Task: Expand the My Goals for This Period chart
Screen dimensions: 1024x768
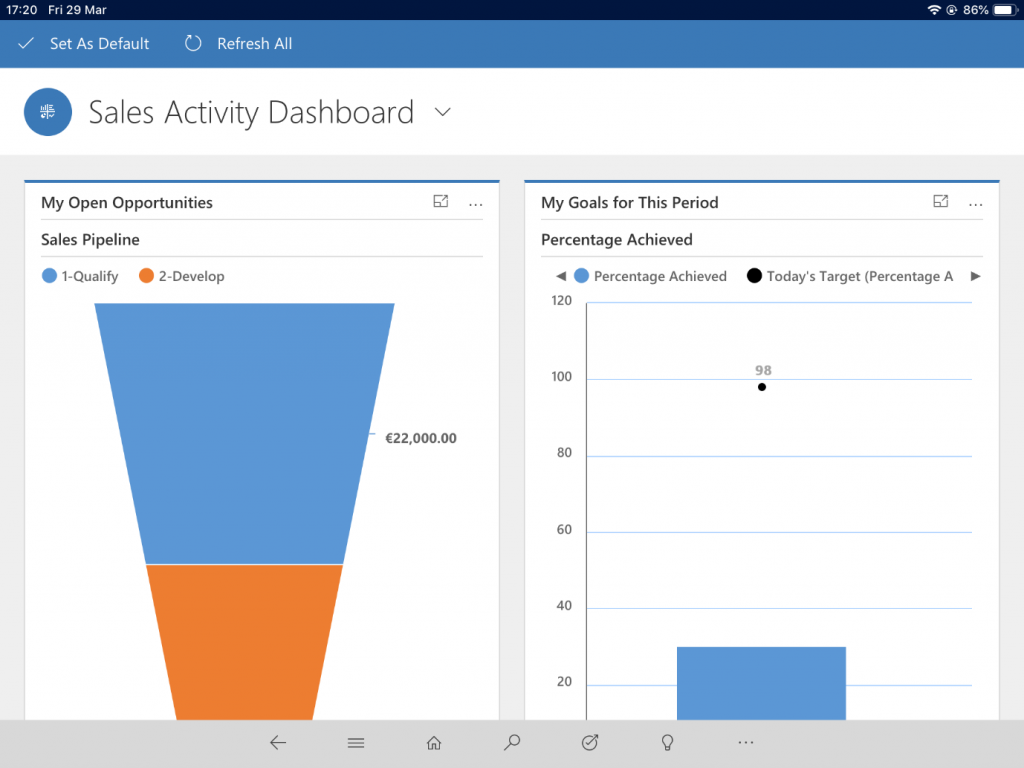Action: pyautogui.click(x=941, y=202)
